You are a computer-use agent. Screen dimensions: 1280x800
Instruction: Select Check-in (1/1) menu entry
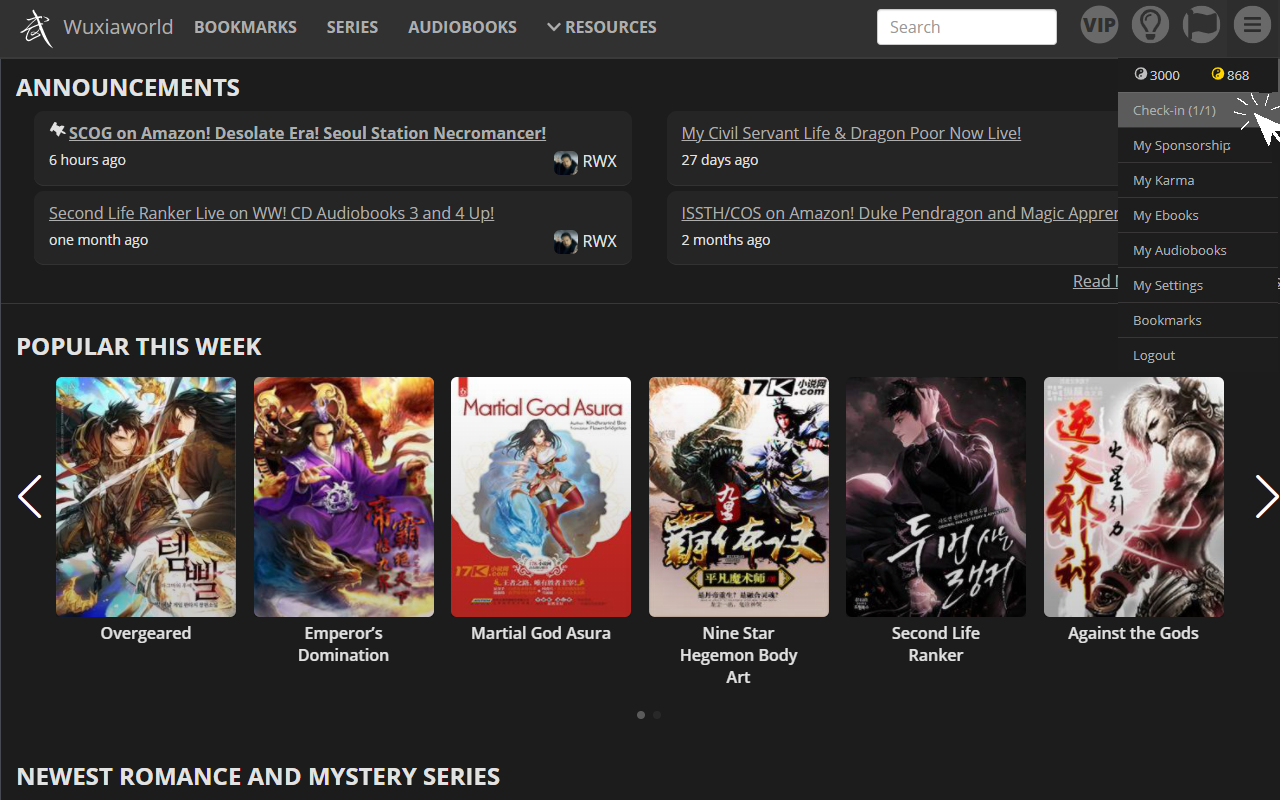[x=1198, y=110]
